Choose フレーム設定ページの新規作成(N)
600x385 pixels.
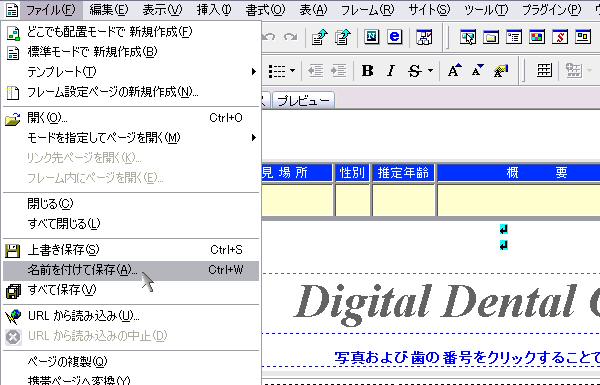pos(131,92)
